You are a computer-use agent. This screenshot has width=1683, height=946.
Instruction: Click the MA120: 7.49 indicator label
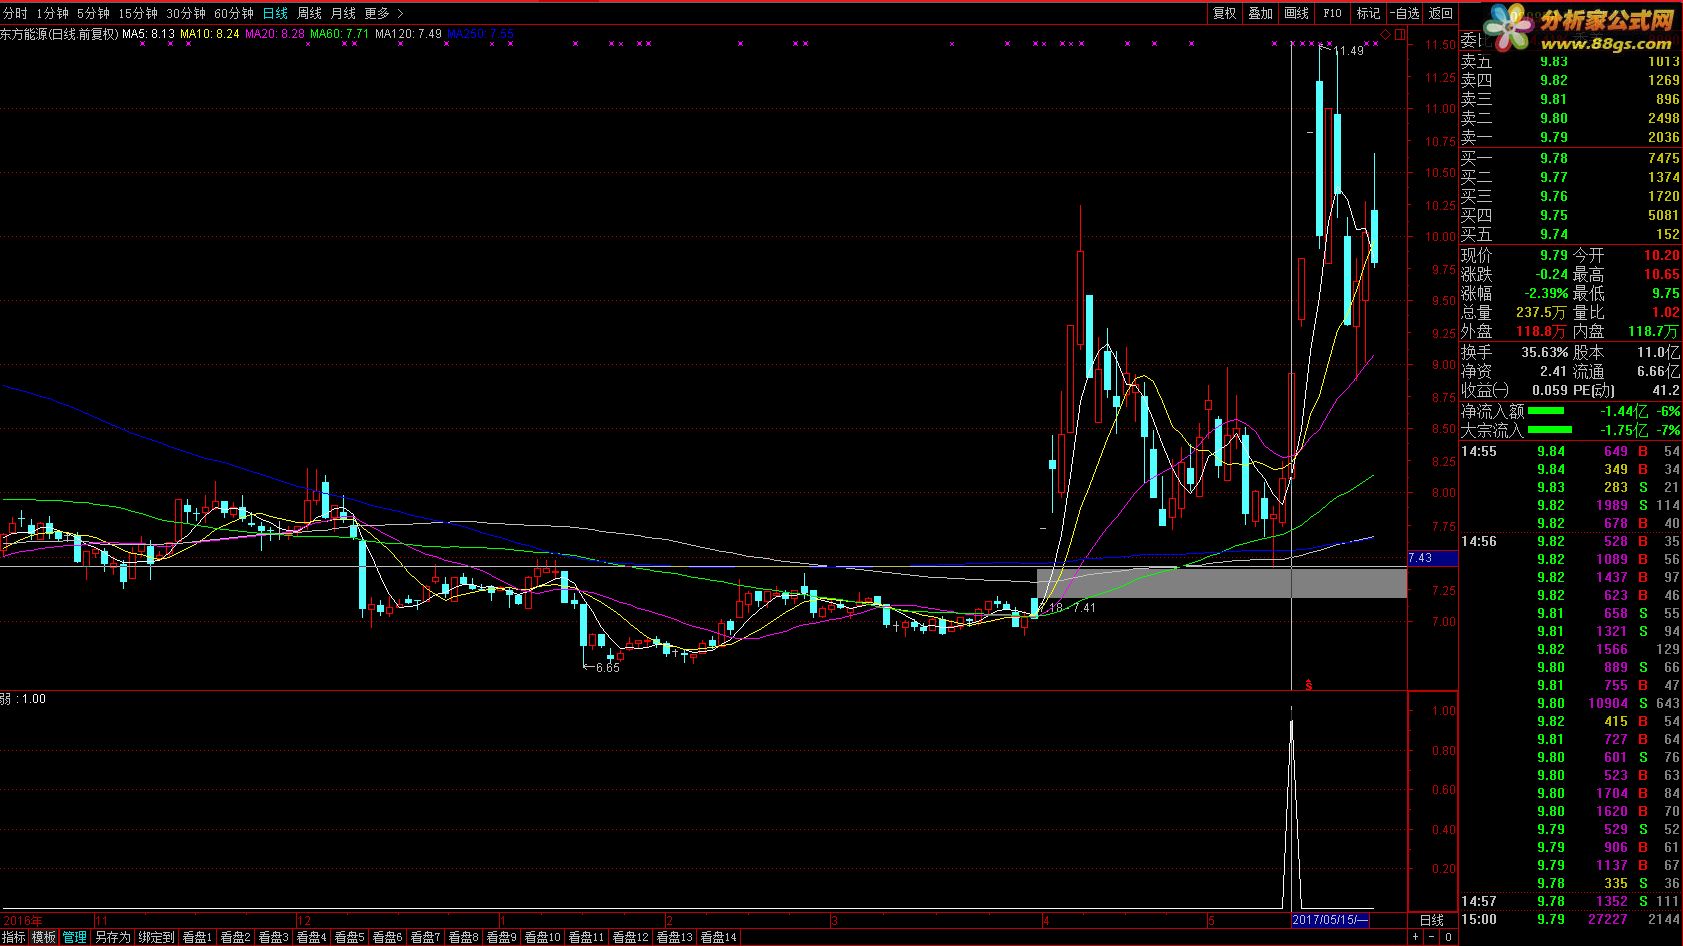click(x=408, y=34)
